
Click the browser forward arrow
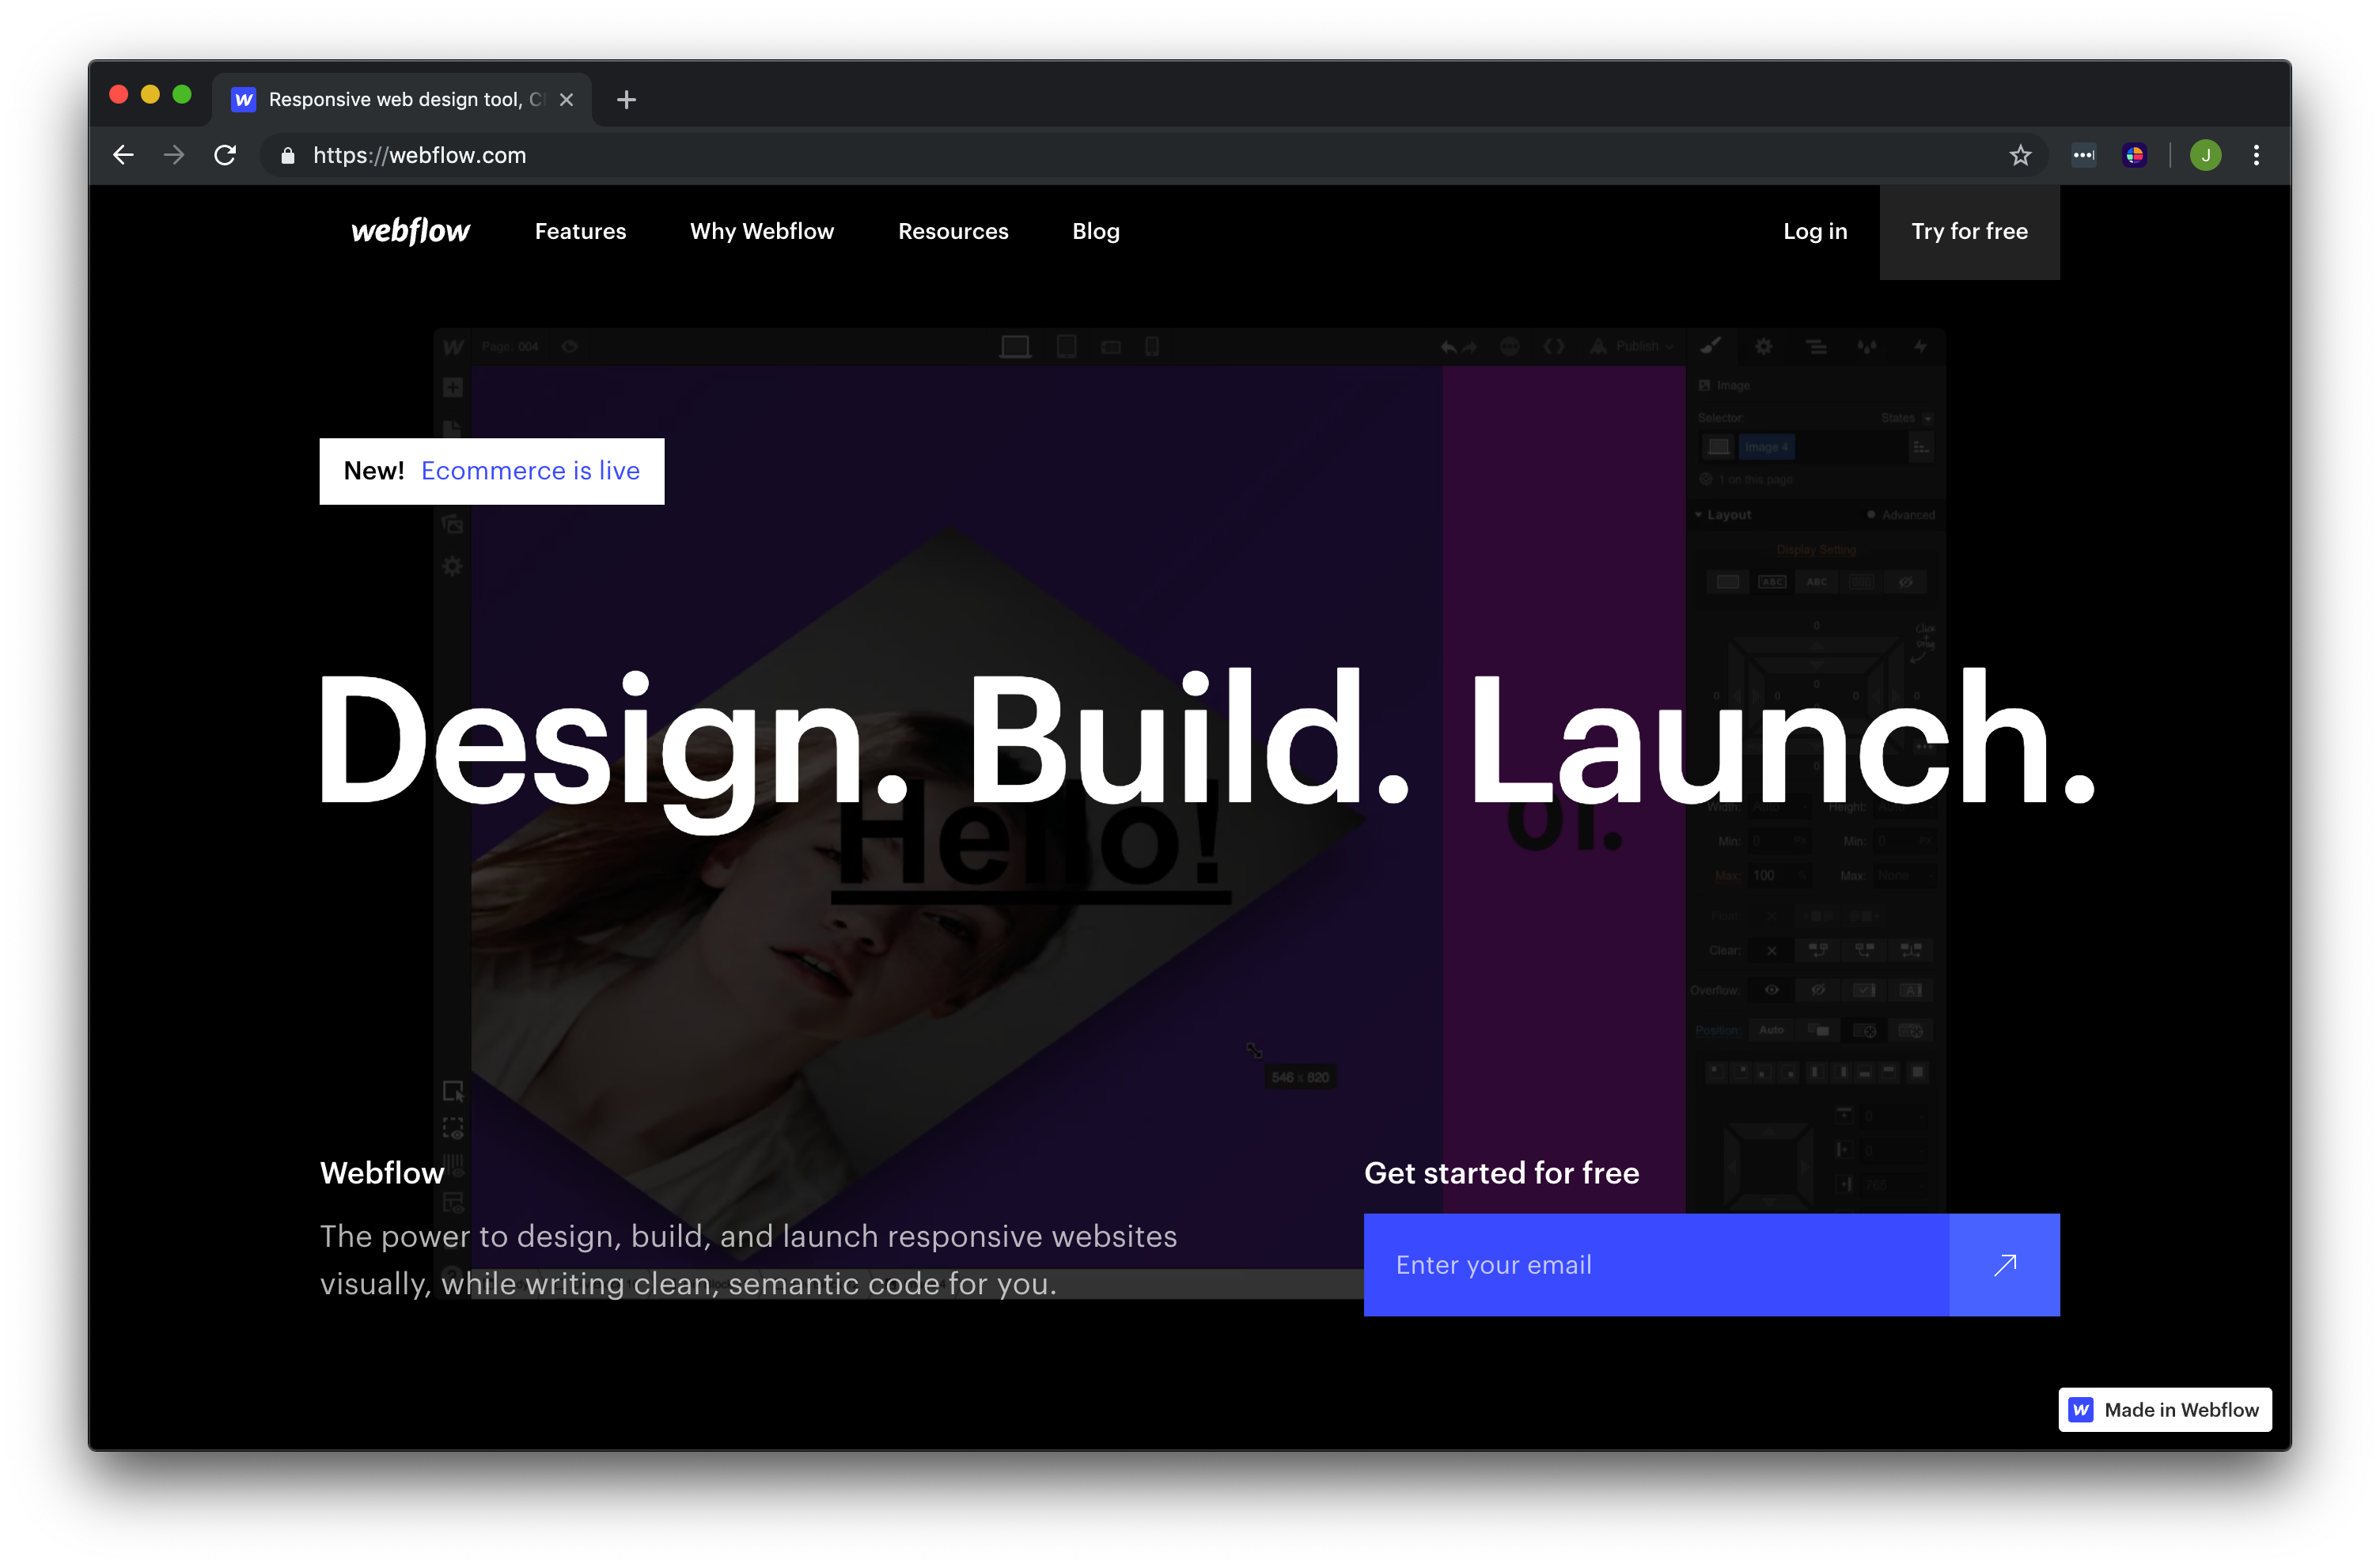174,155
